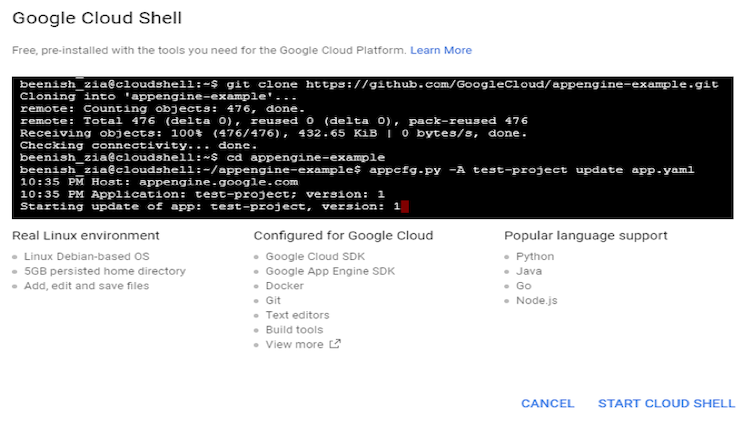Select the Popular language support heading
Screen dimensions: 750x422
586,236
